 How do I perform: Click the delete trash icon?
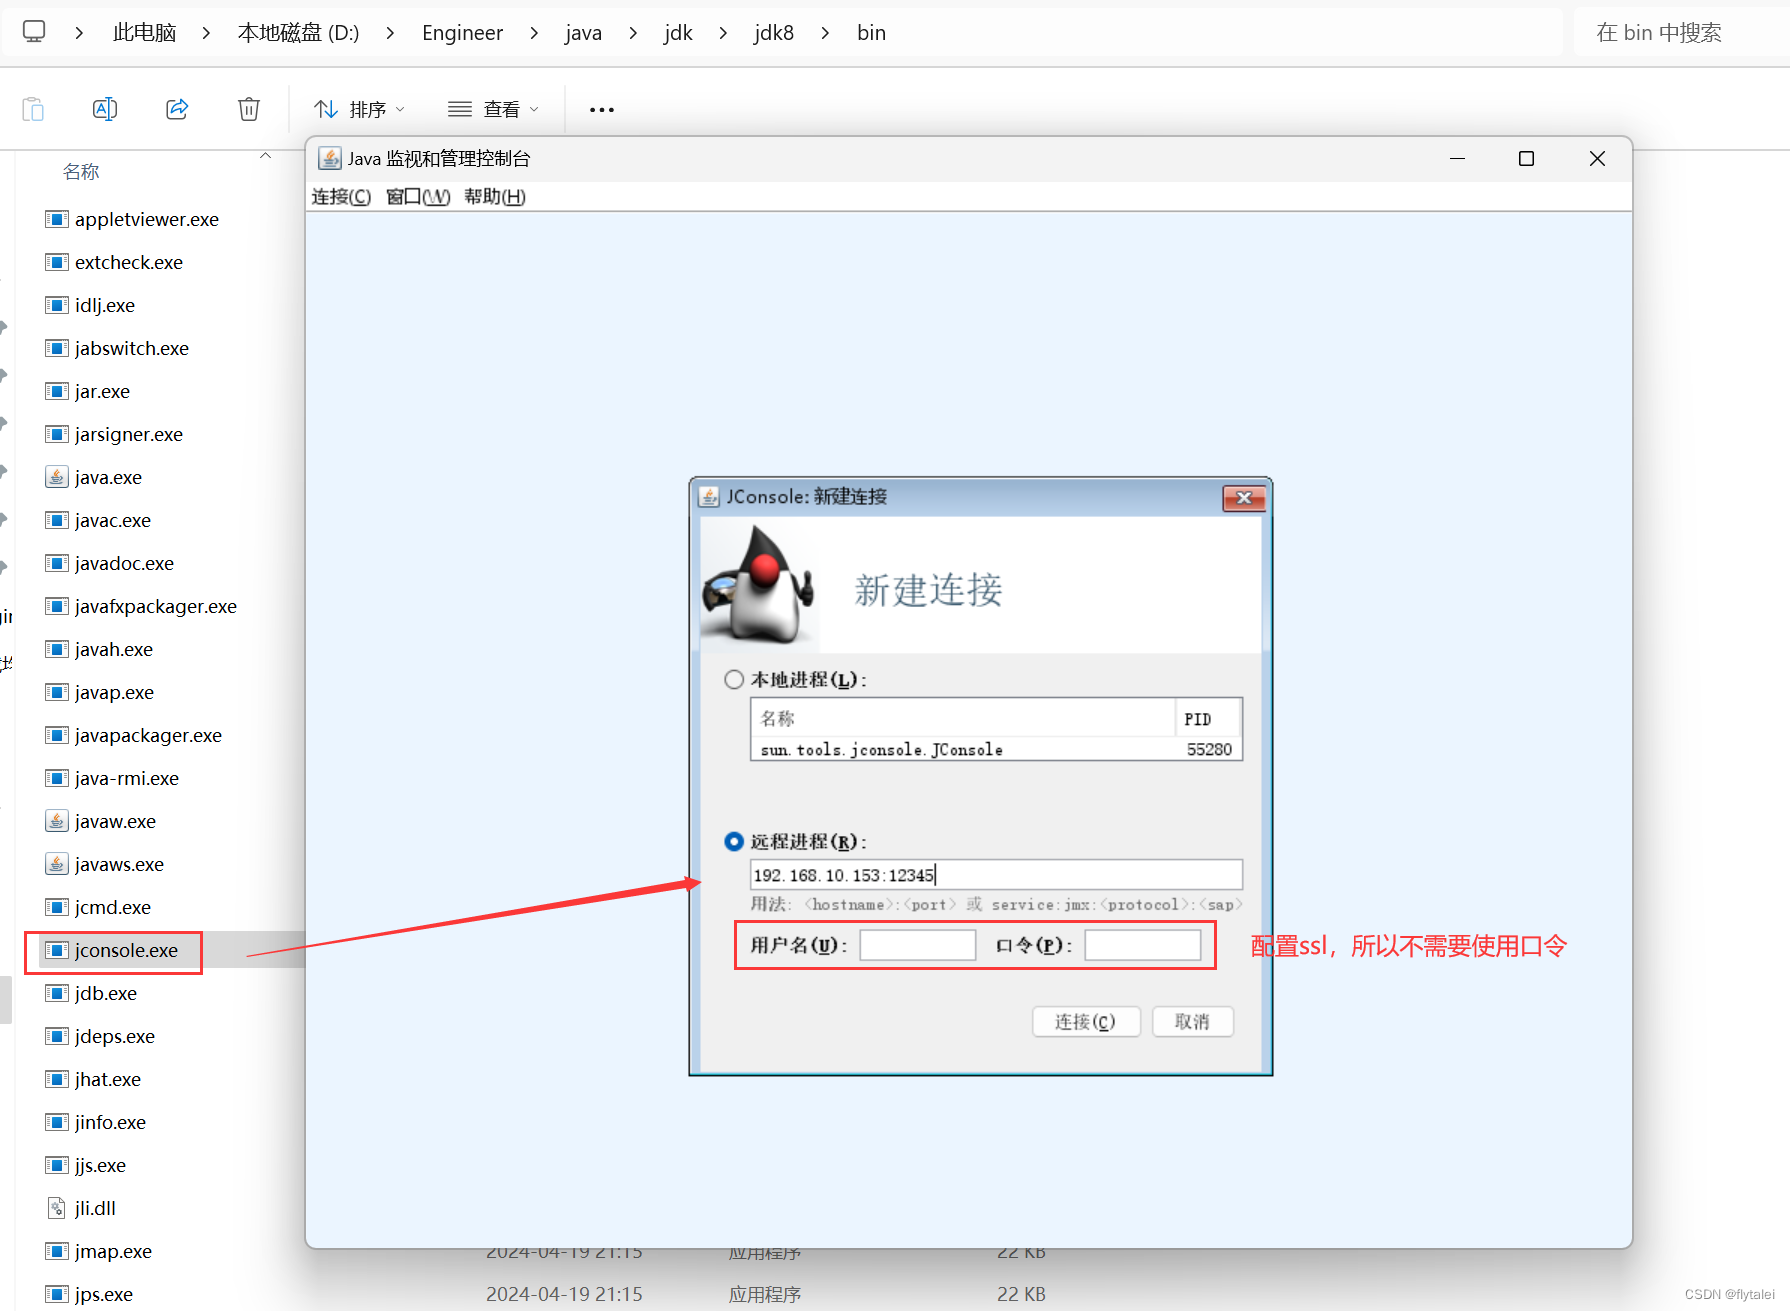click(x=249, y=109)
